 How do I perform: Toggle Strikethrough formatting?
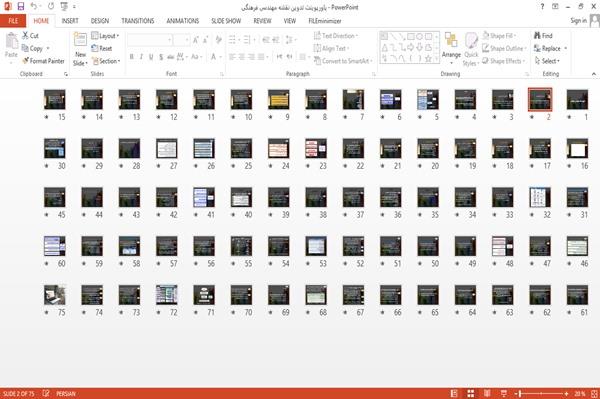point(171,57)
